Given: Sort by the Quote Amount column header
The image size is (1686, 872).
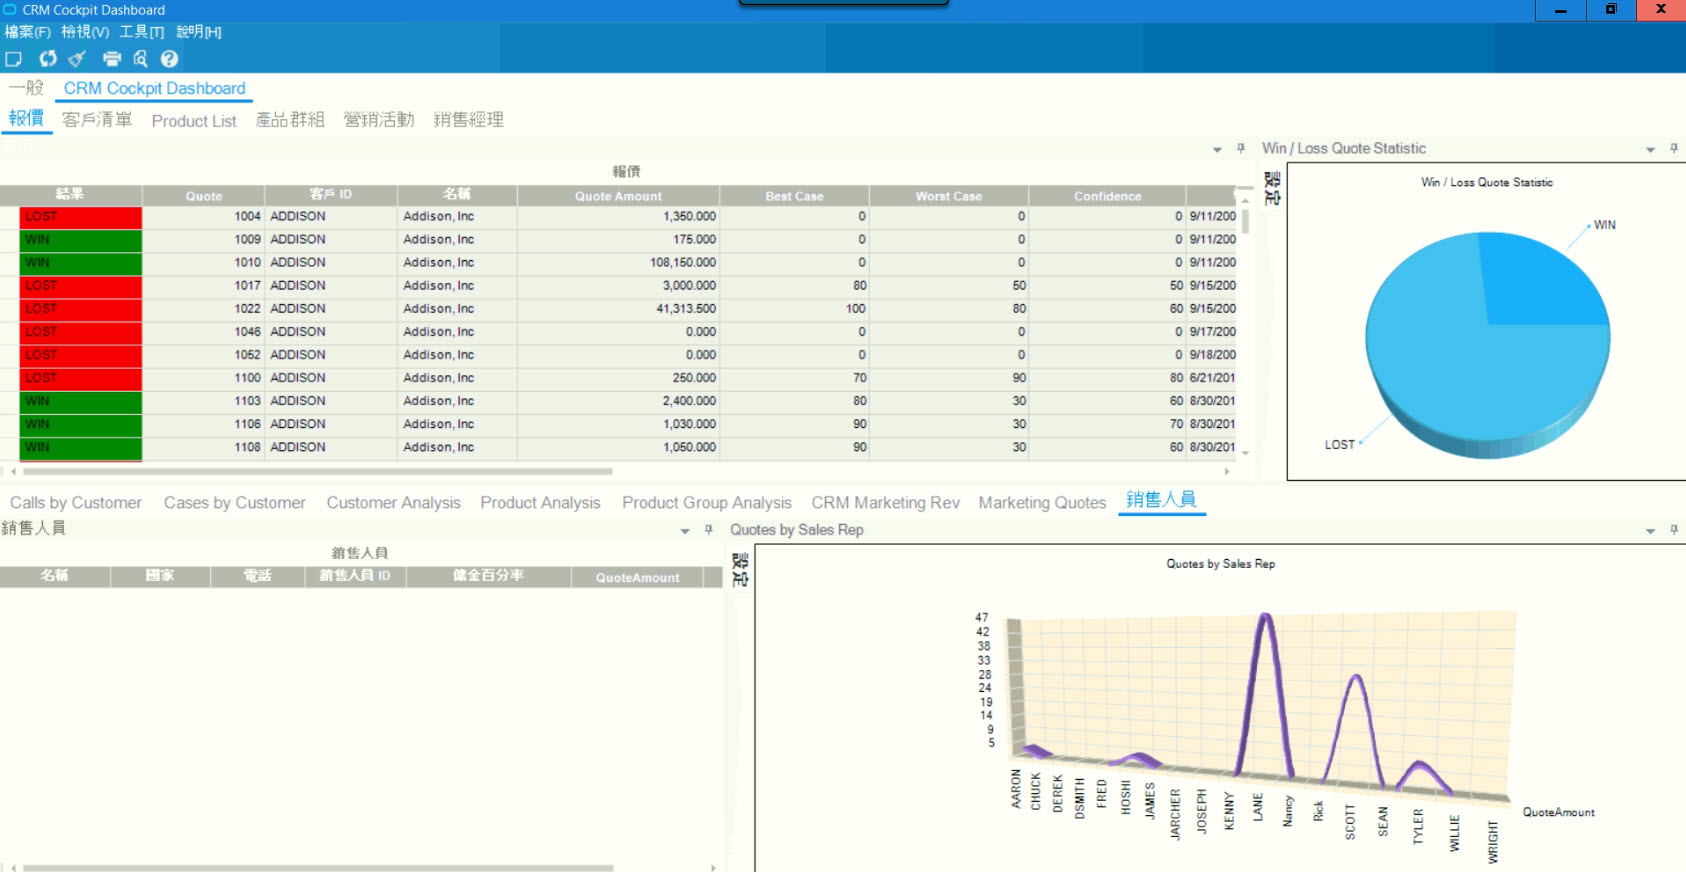Looking at the screenshot, I should click(x=618, y=196).
